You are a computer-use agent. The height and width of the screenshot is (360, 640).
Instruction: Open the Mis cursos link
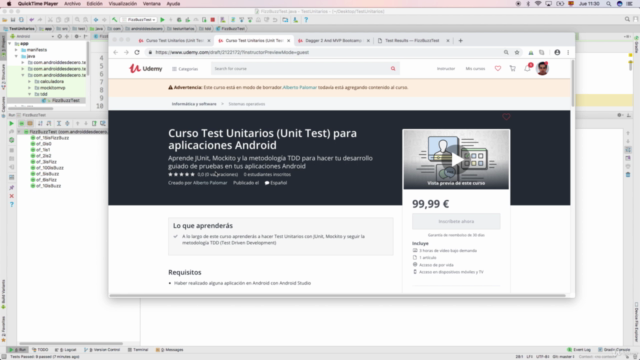pyautogui.click(x=475, y=69)
